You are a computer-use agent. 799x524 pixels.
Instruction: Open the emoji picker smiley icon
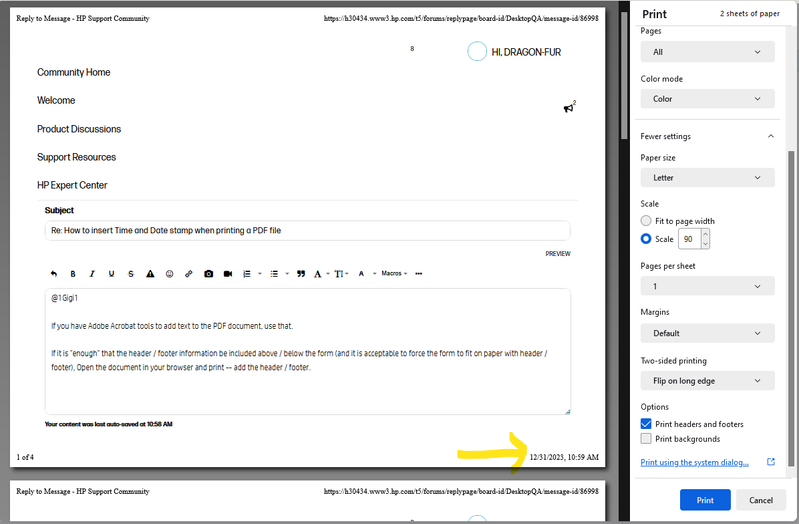(169, 274)
